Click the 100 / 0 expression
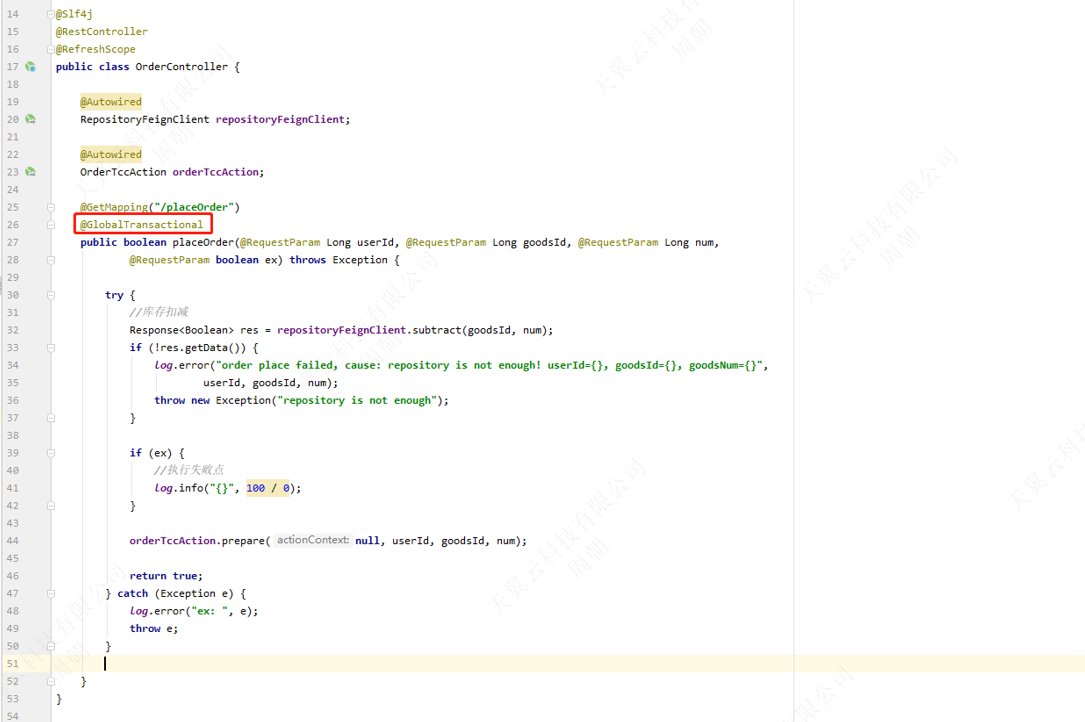 (x=268, y=488)
